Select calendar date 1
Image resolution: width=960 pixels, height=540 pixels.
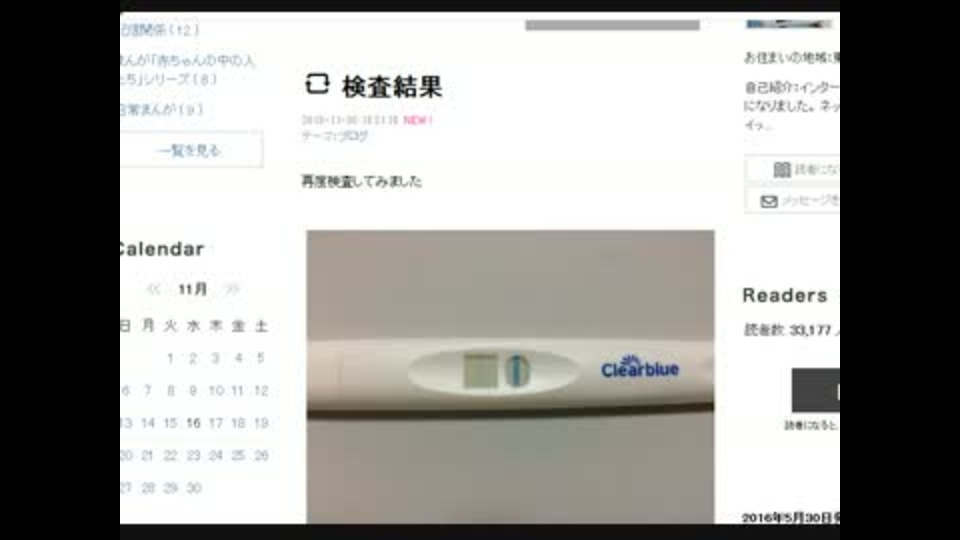(x=170, y=358)
